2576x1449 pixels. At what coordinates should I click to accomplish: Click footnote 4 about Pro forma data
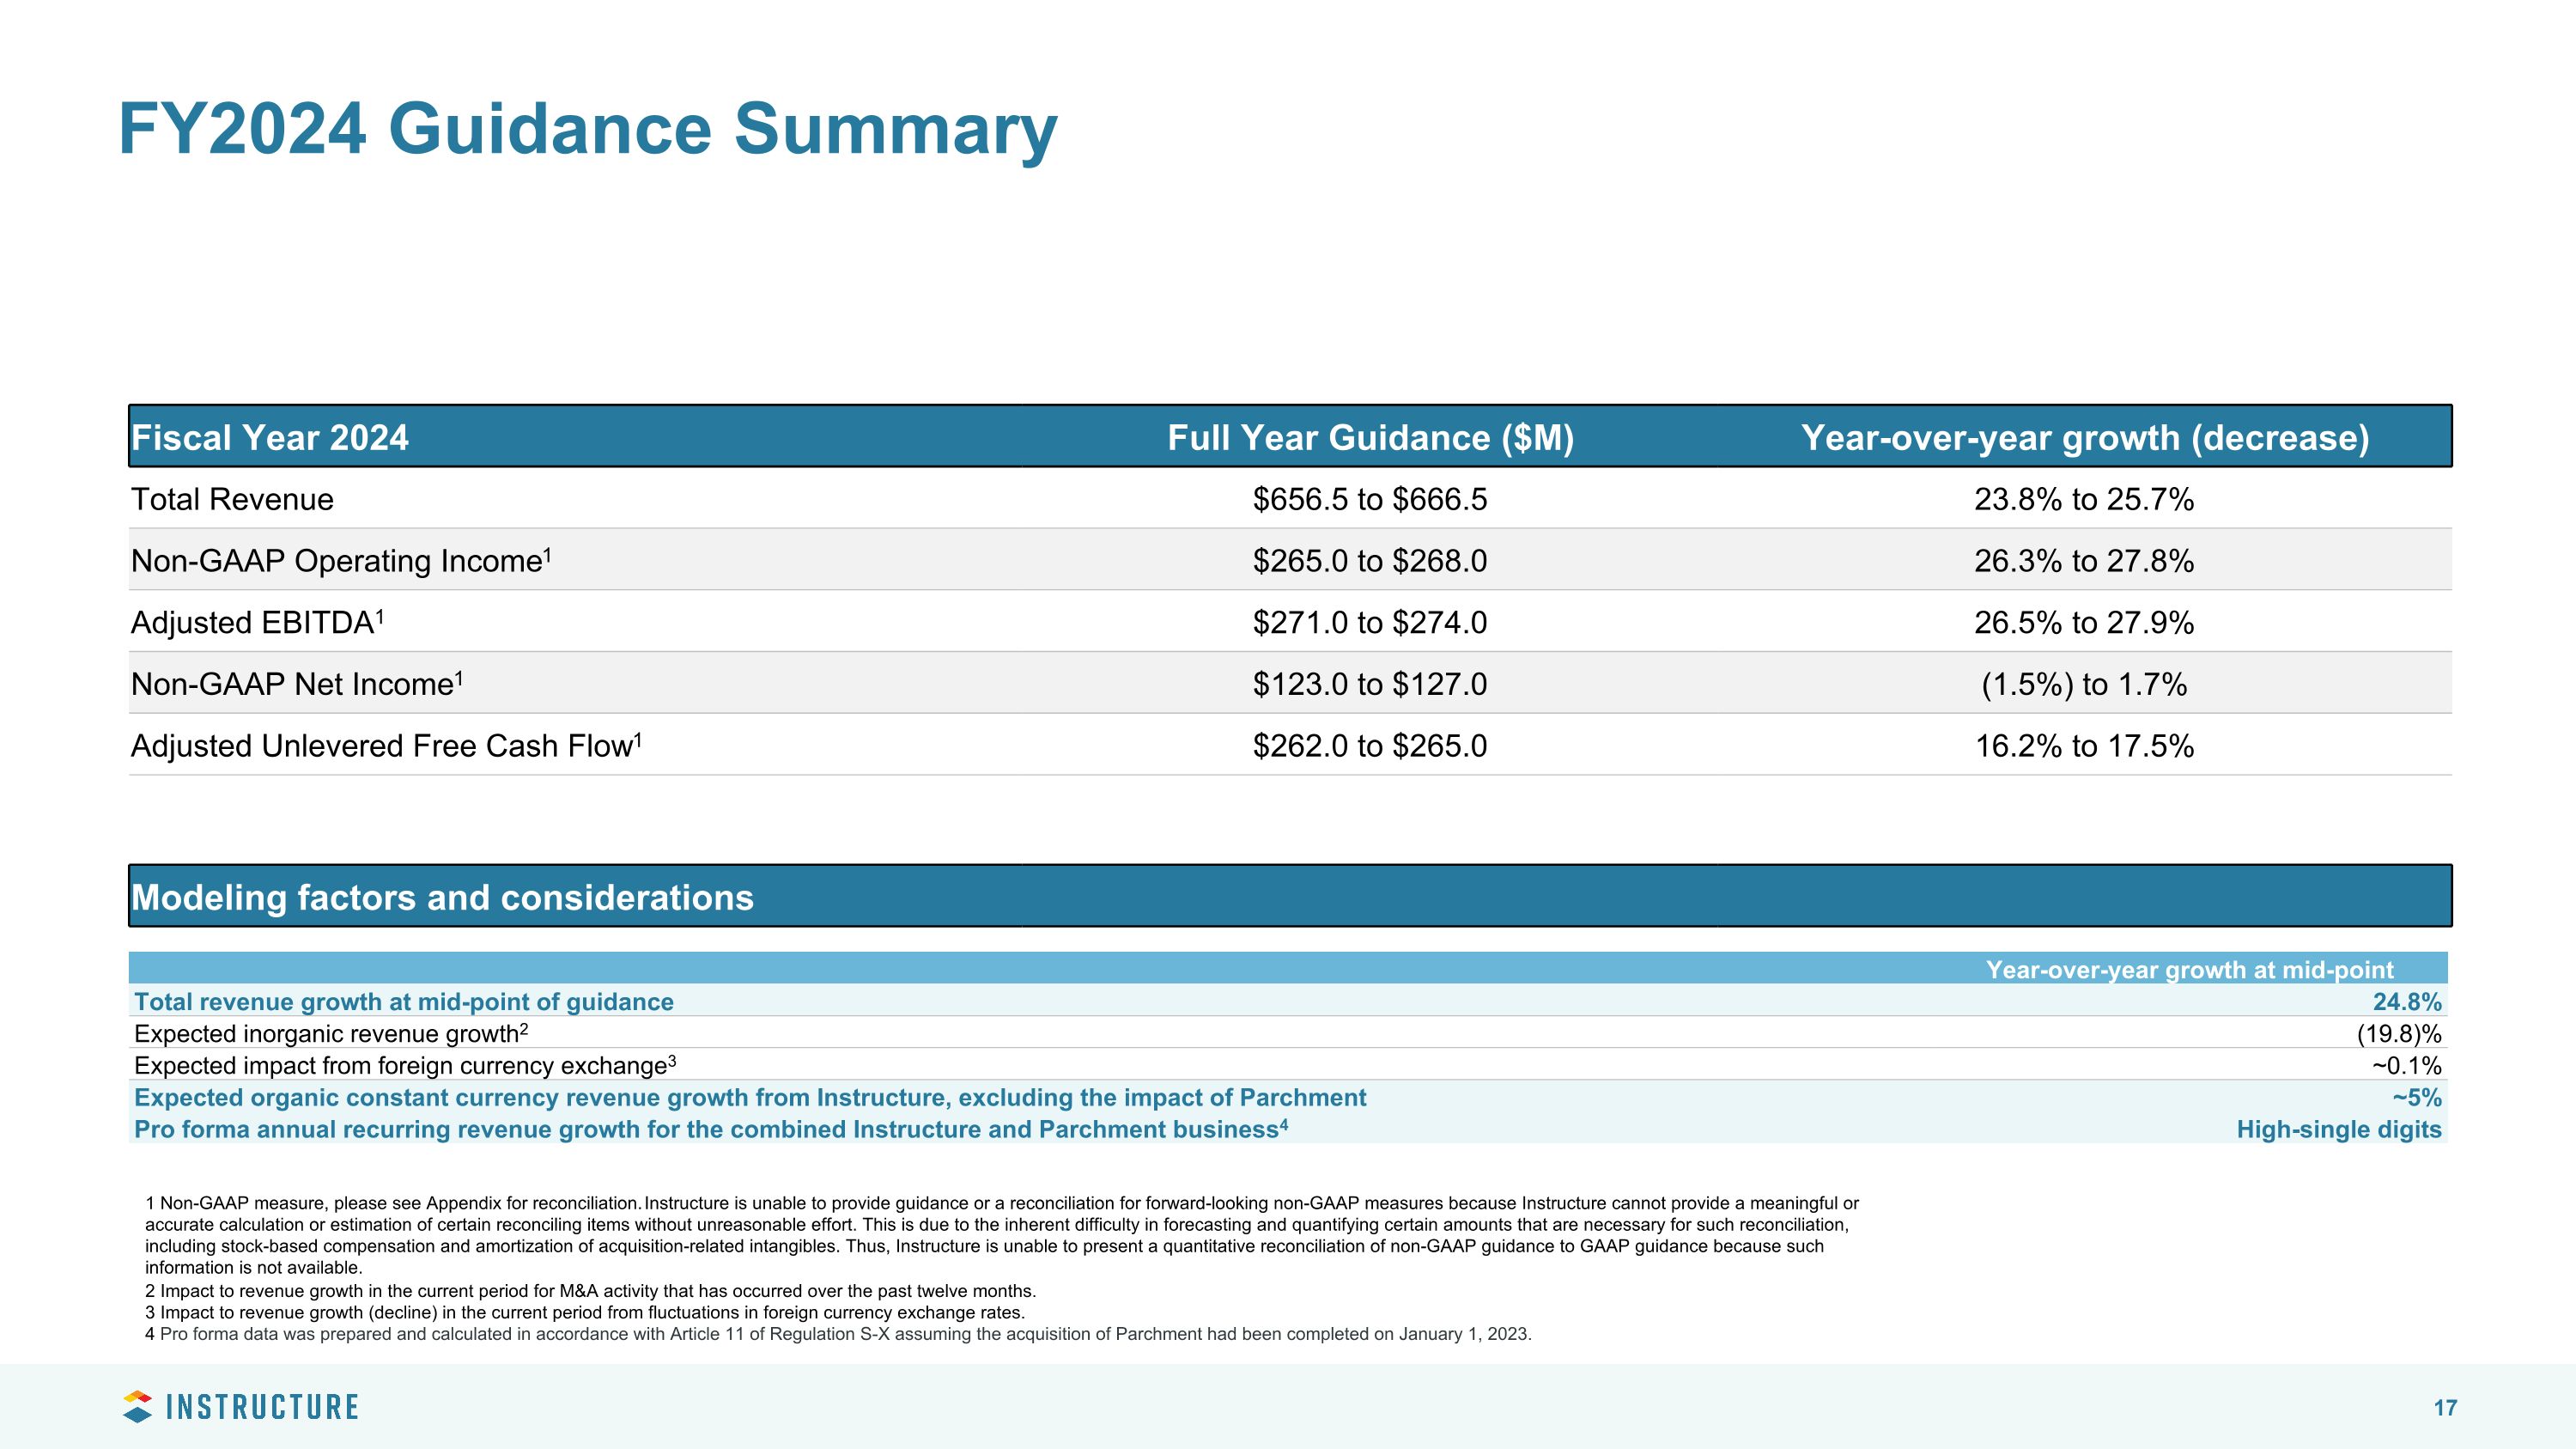pyautogui.click(x=838, y=1334)
